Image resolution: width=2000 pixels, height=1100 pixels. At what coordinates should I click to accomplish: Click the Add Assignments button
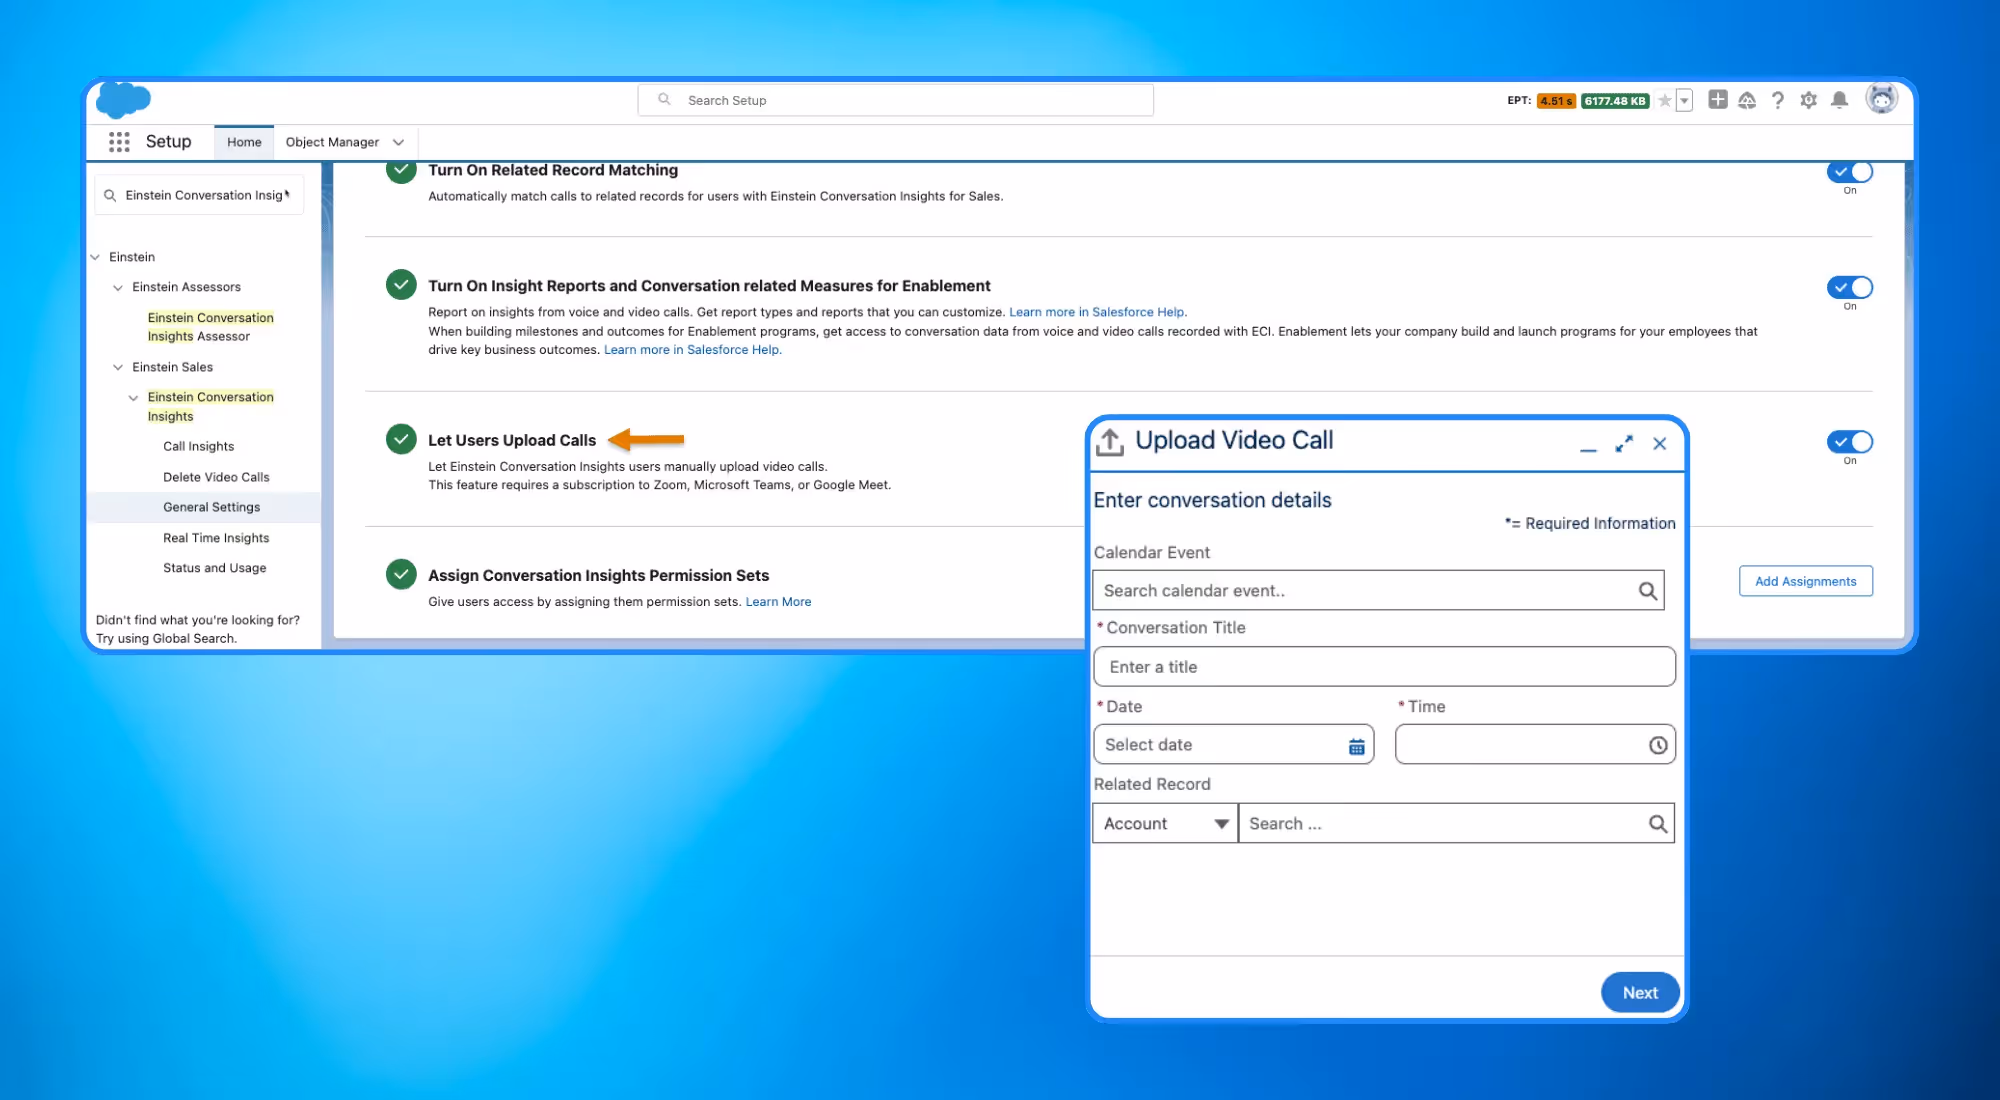click(x=1805, y=581)
